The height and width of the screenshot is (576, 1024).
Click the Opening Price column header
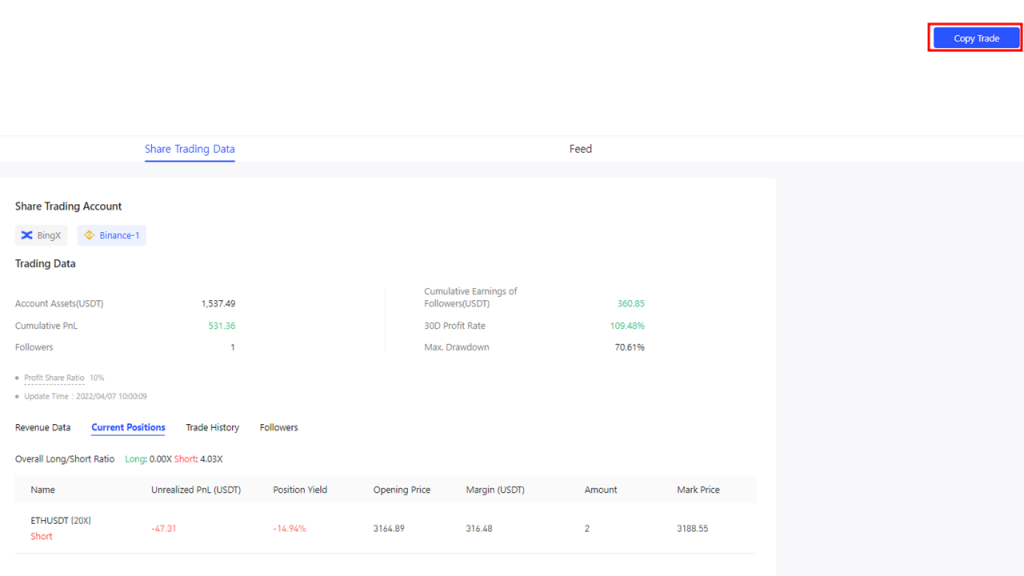coord(402,489)
